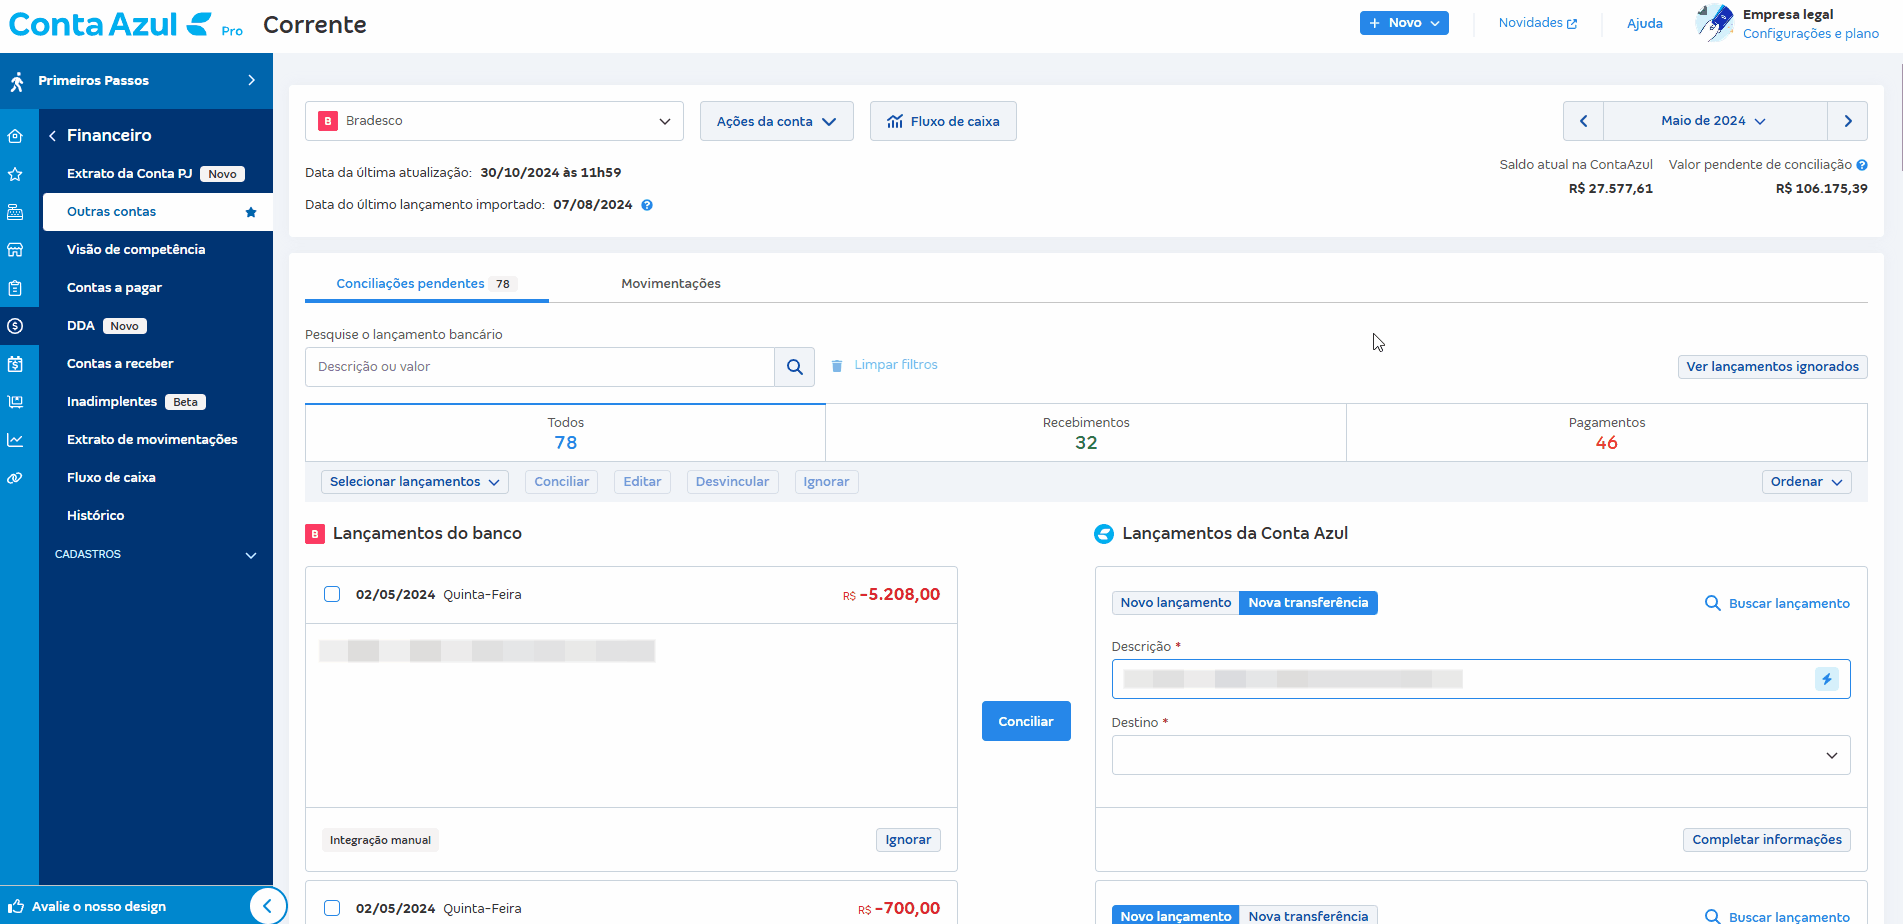Collapse the sidebar with the round arrow button
1903x924 pixels.
coord(267,906)
